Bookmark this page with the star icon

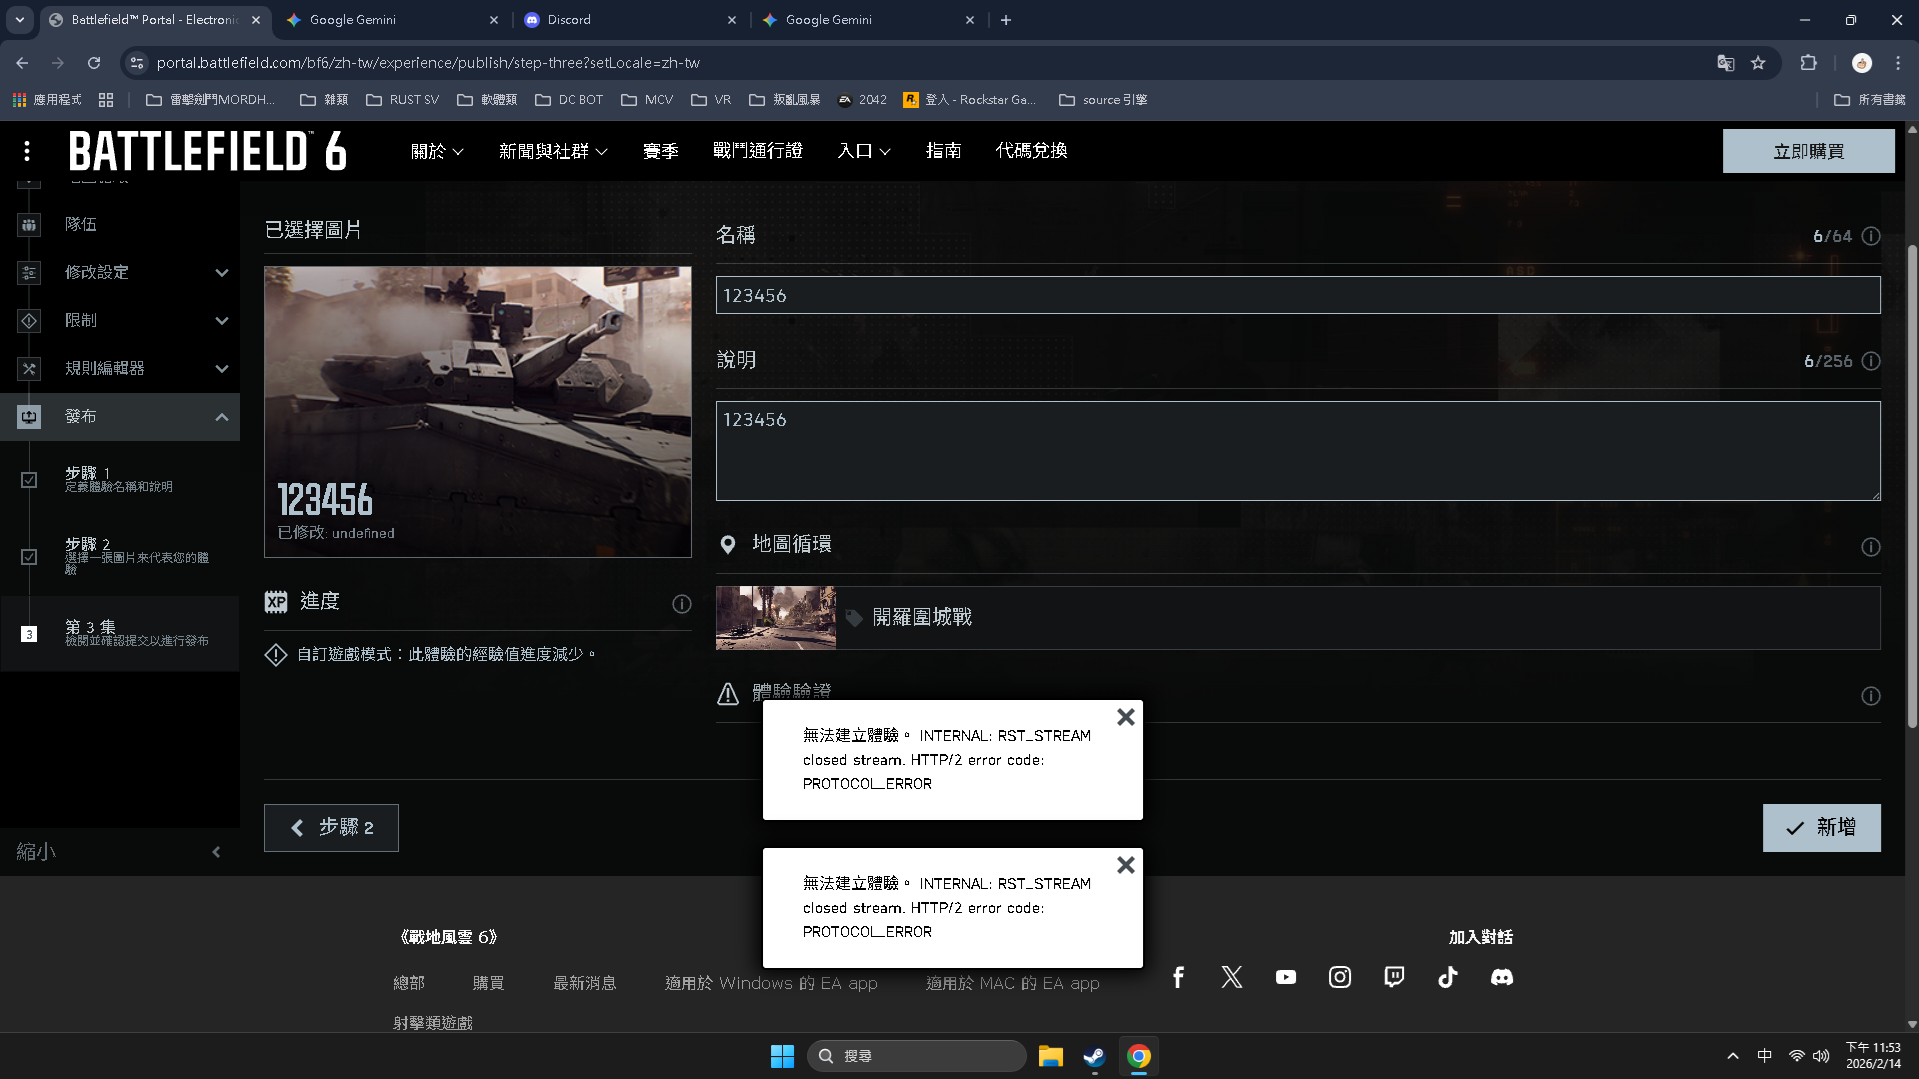point(1758,63)
